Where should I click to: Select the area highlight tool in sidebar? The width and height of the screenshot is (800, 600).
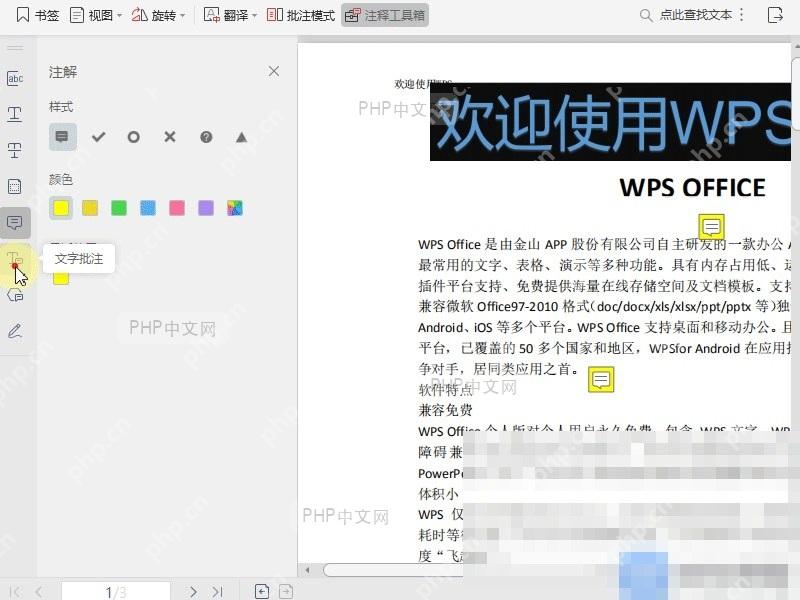tap(15, 186)
